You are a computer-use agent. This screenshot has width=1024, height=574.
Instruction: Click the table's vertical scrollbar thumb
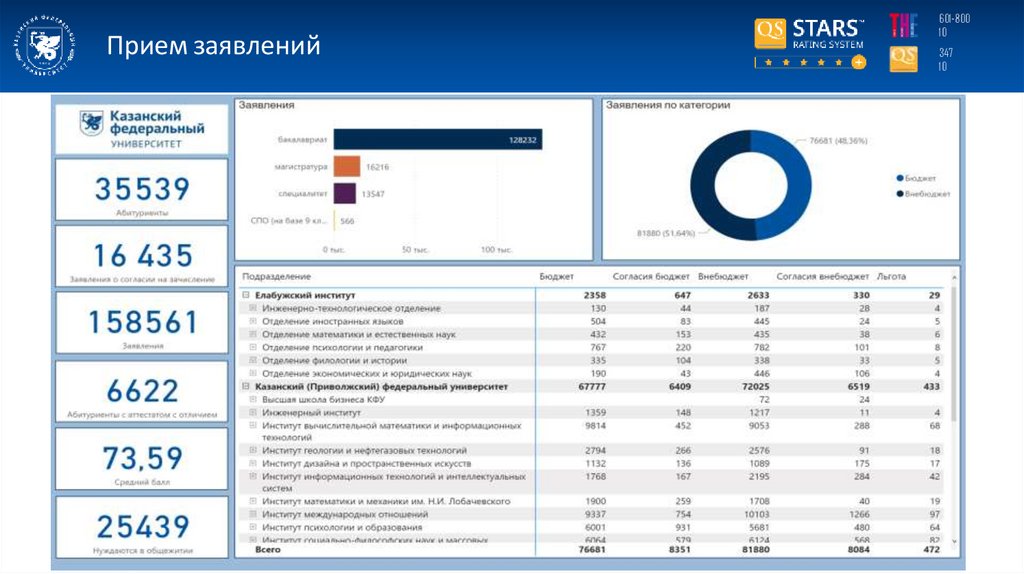coord(954,353)
